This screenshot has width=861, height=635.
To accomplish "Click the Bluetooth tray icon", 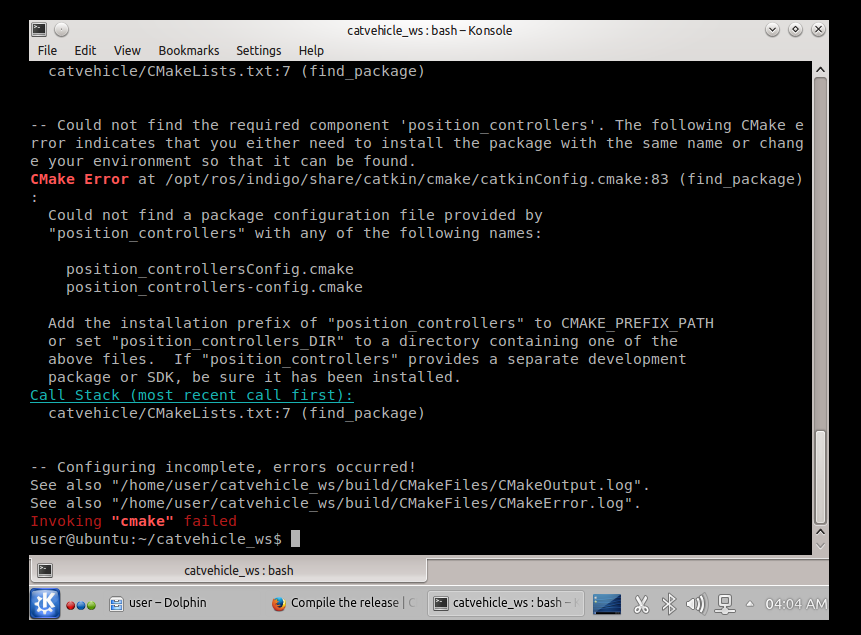I will point(669,603).
